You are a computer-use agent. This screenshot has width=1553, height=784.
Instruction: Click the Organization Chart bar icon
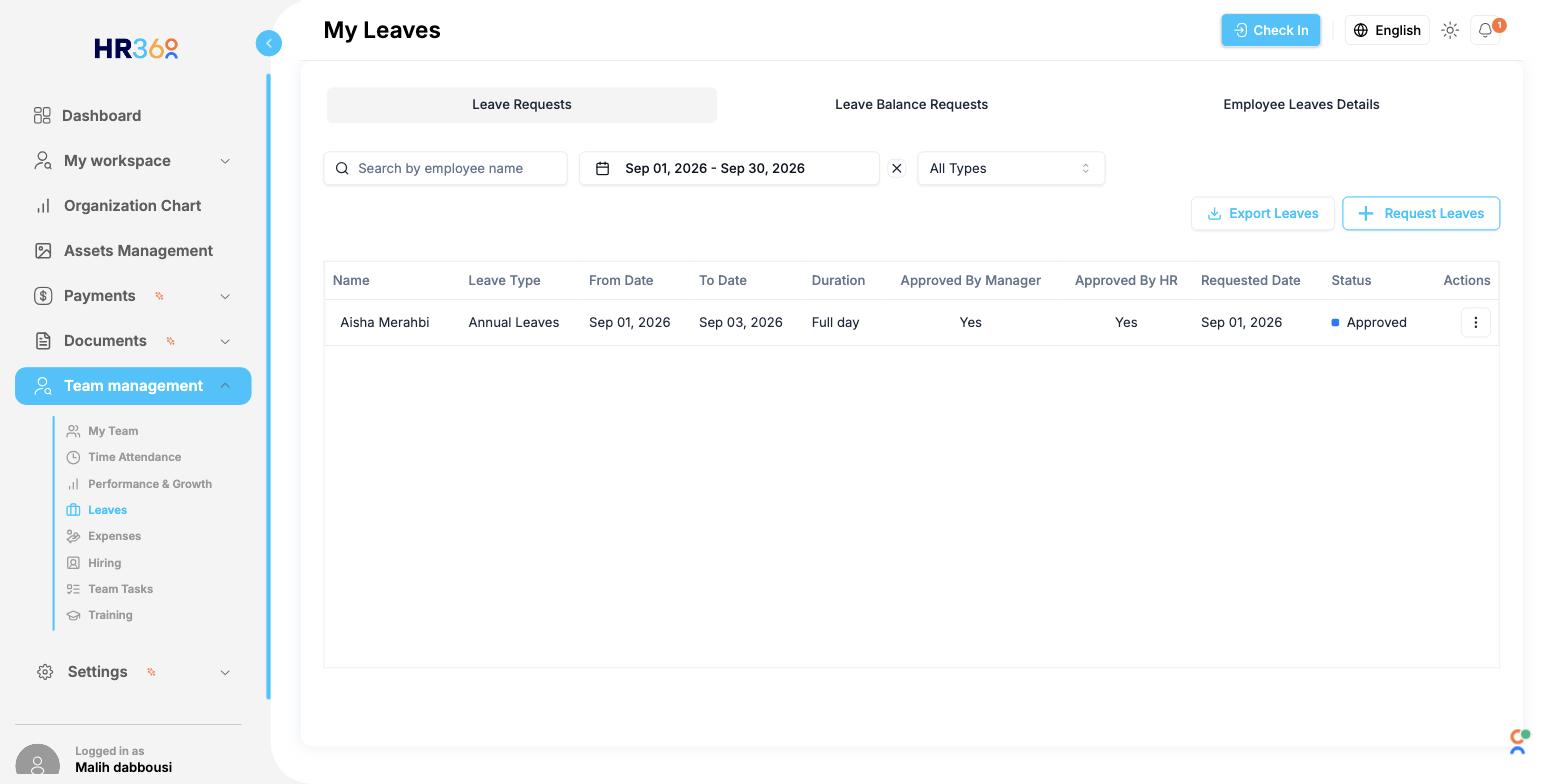point(43,206)
